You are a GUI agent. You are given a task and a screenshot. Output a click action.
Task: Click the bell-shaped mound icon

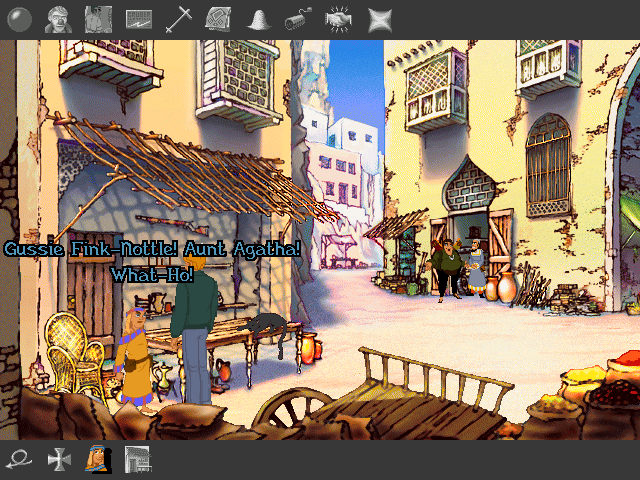point(259,19)
